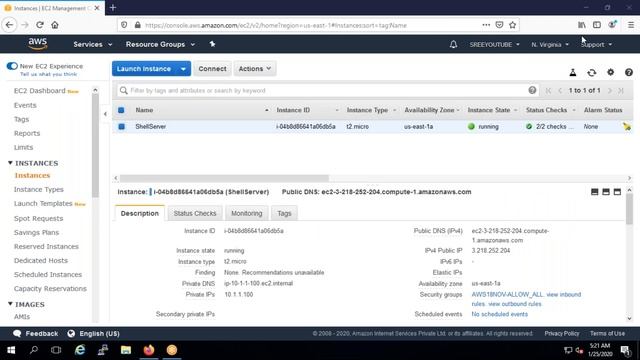
Task: Open Internet Explorer from the taskbar
Action: click(80, 350)
